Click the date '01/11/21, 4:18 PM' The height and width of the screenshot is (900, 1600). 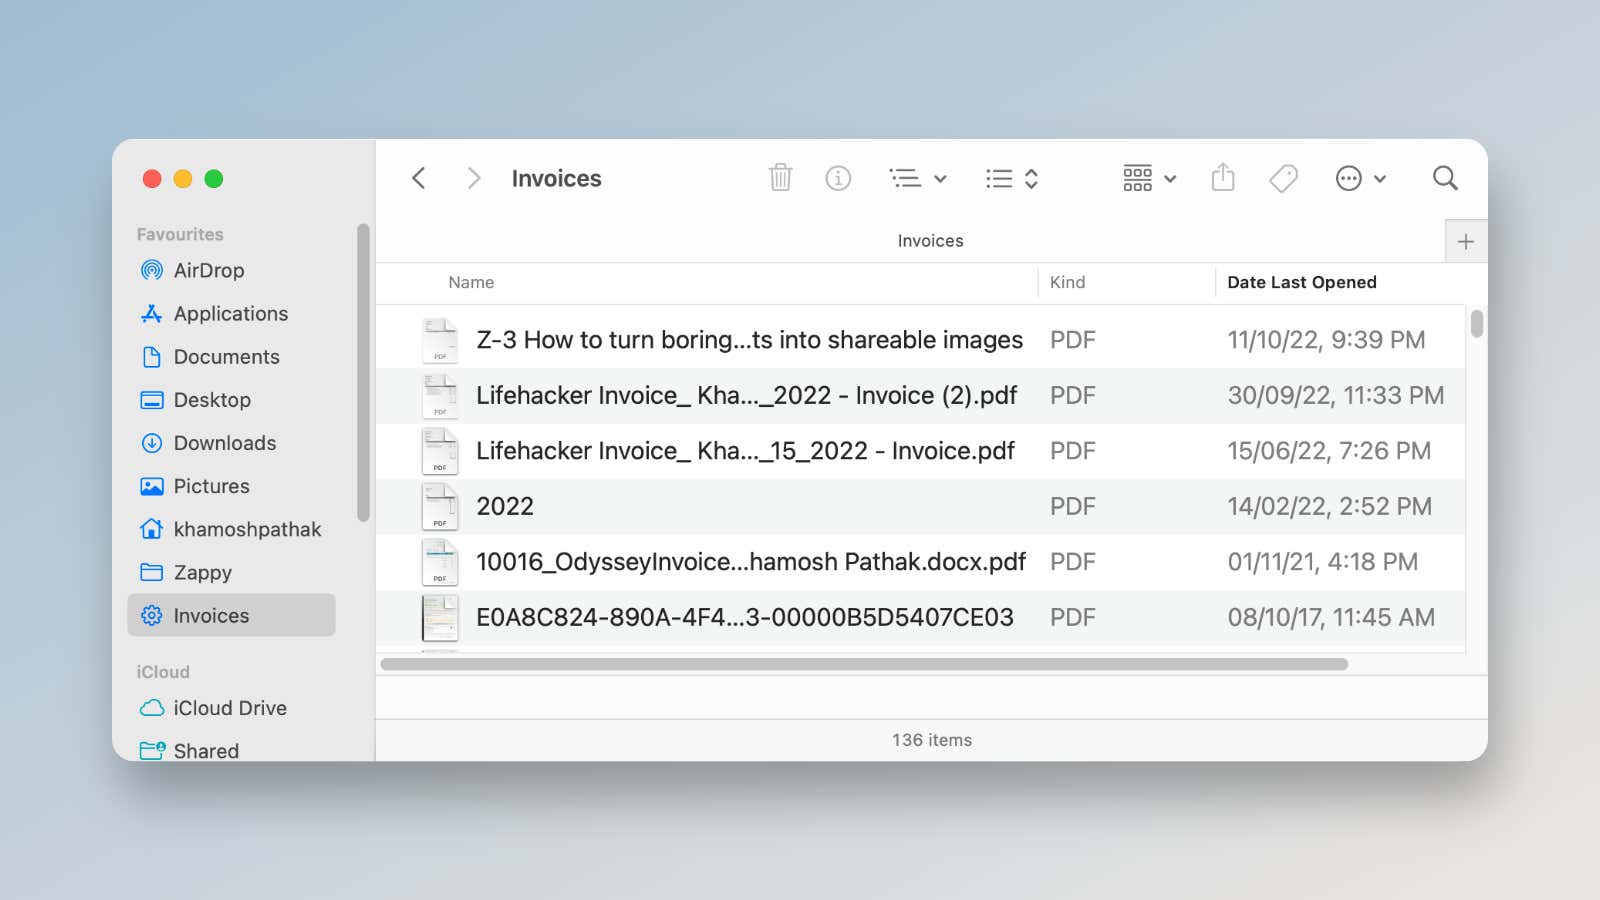[x=1323, y=562]
